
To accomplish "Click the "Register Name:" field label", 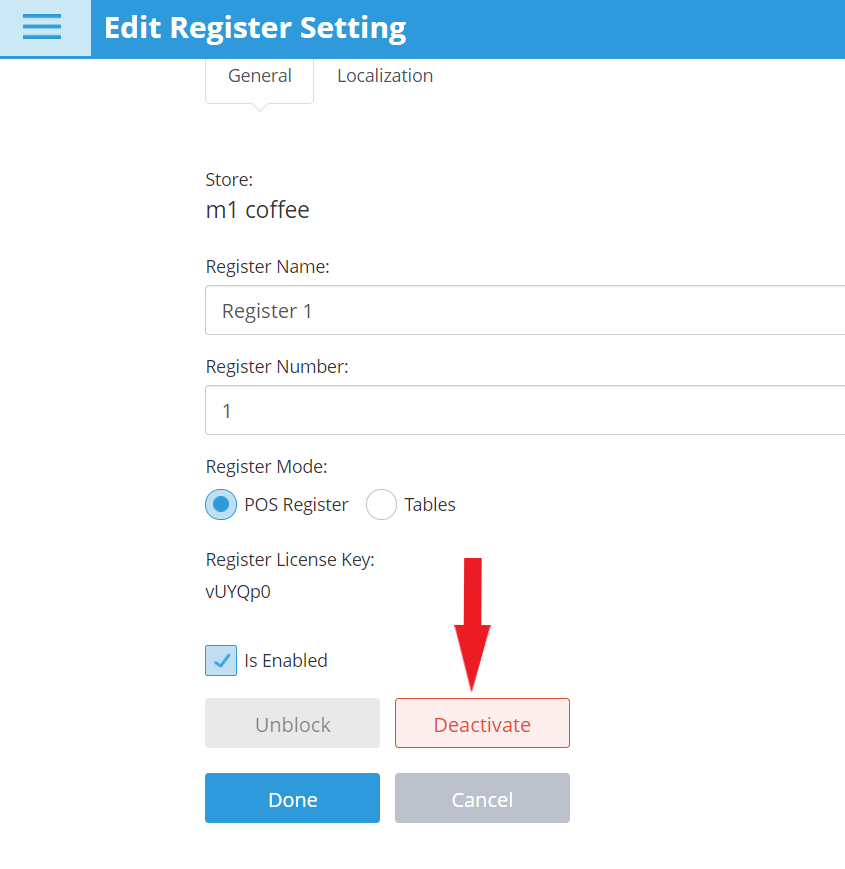I will coord(268,267).
